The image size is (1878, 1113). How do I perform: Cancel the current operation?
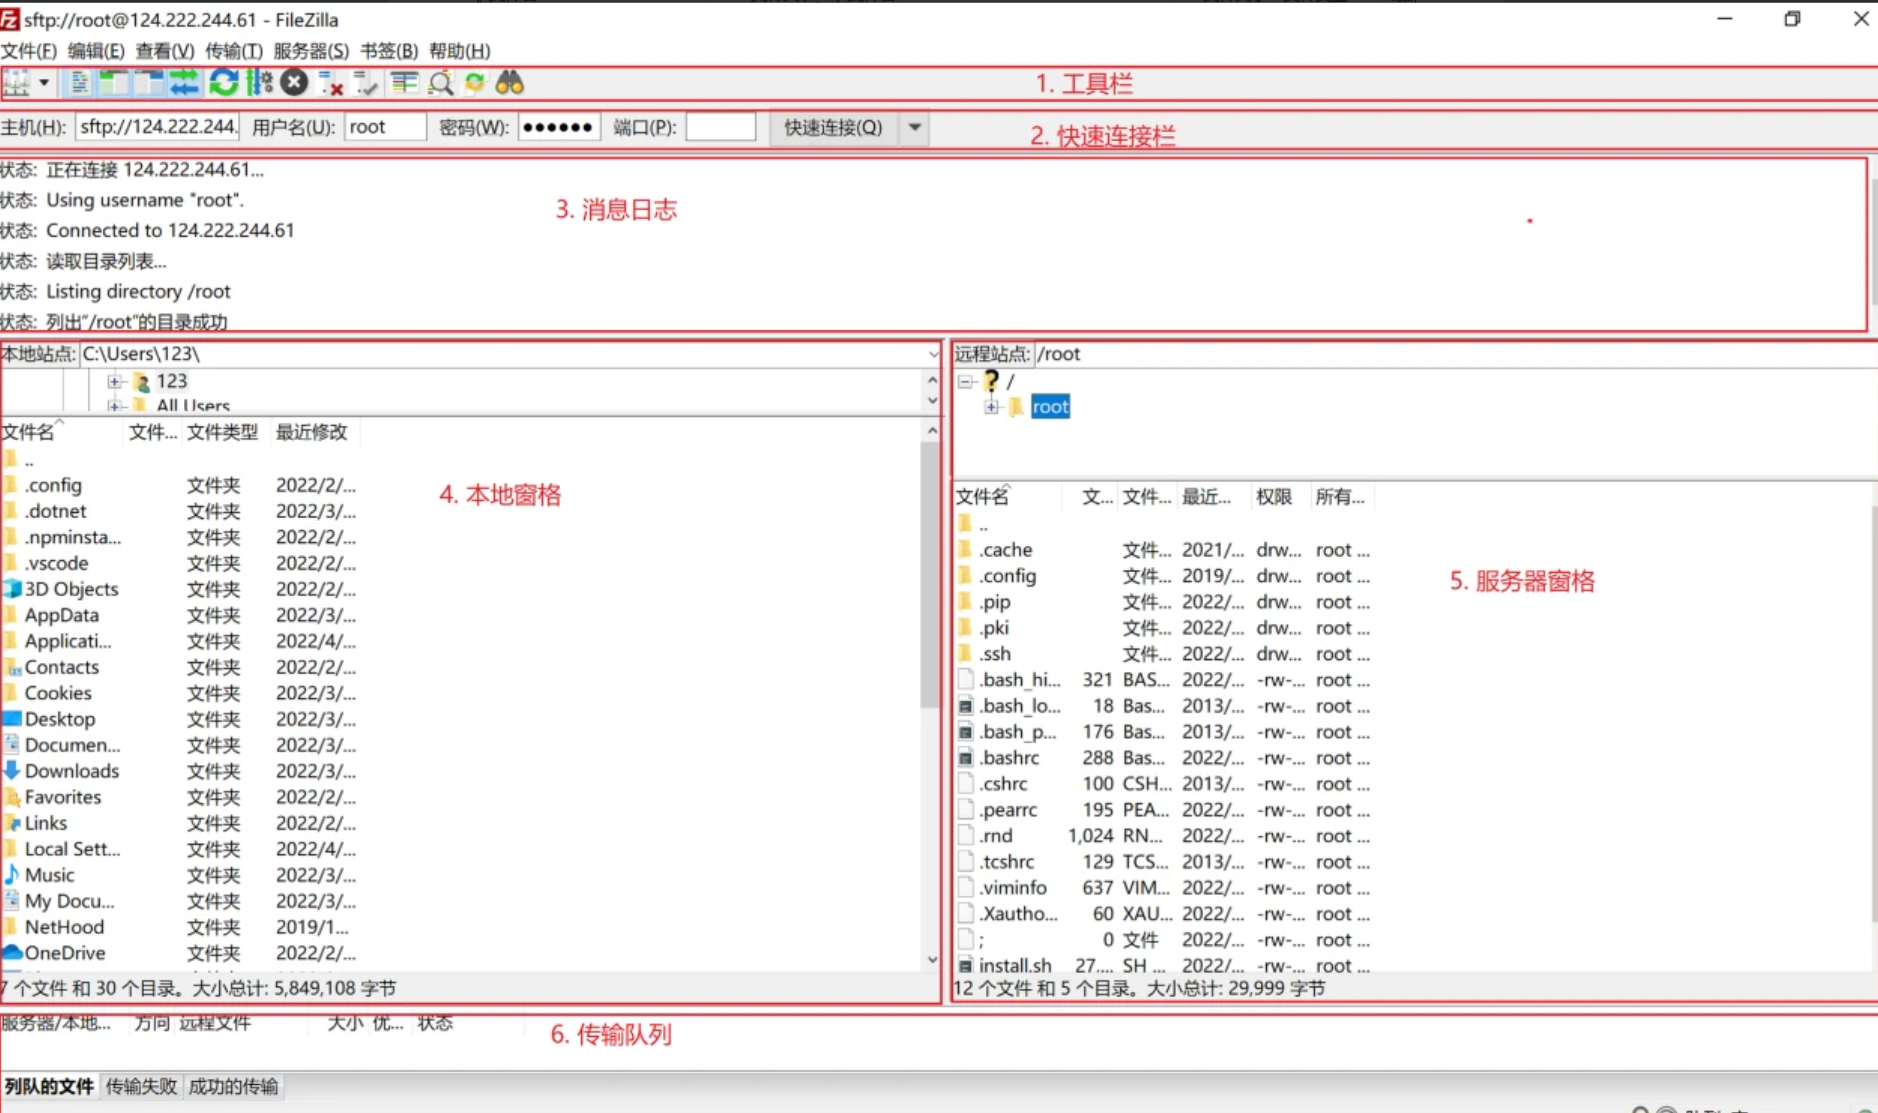293,83
